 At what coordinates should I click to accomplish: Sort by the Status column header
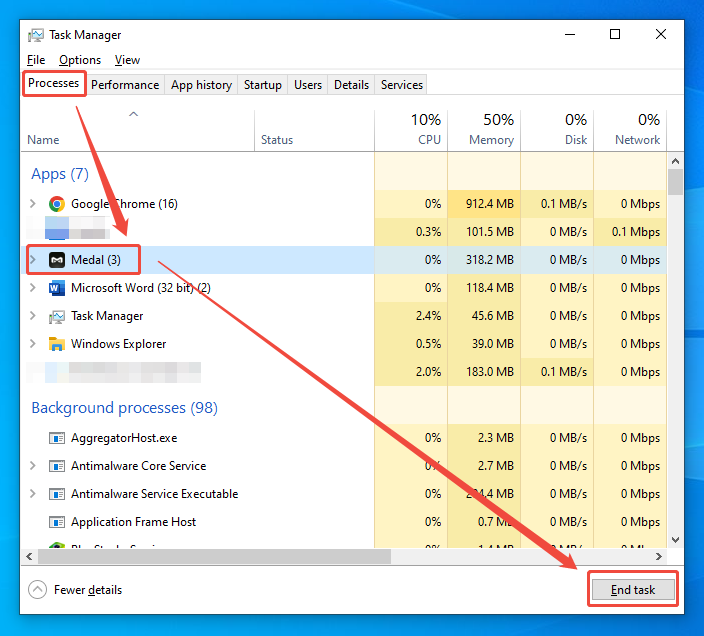[314, 131]
